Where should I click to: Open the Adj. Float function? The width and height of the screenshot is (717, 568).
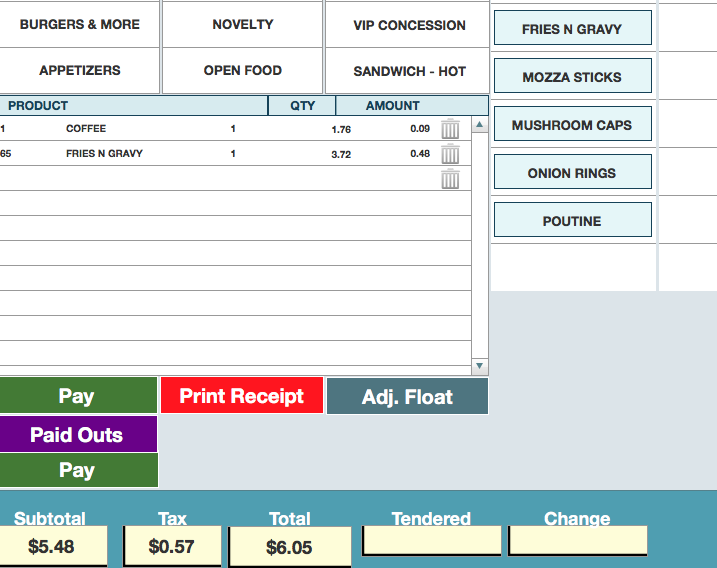coord(407,396)
